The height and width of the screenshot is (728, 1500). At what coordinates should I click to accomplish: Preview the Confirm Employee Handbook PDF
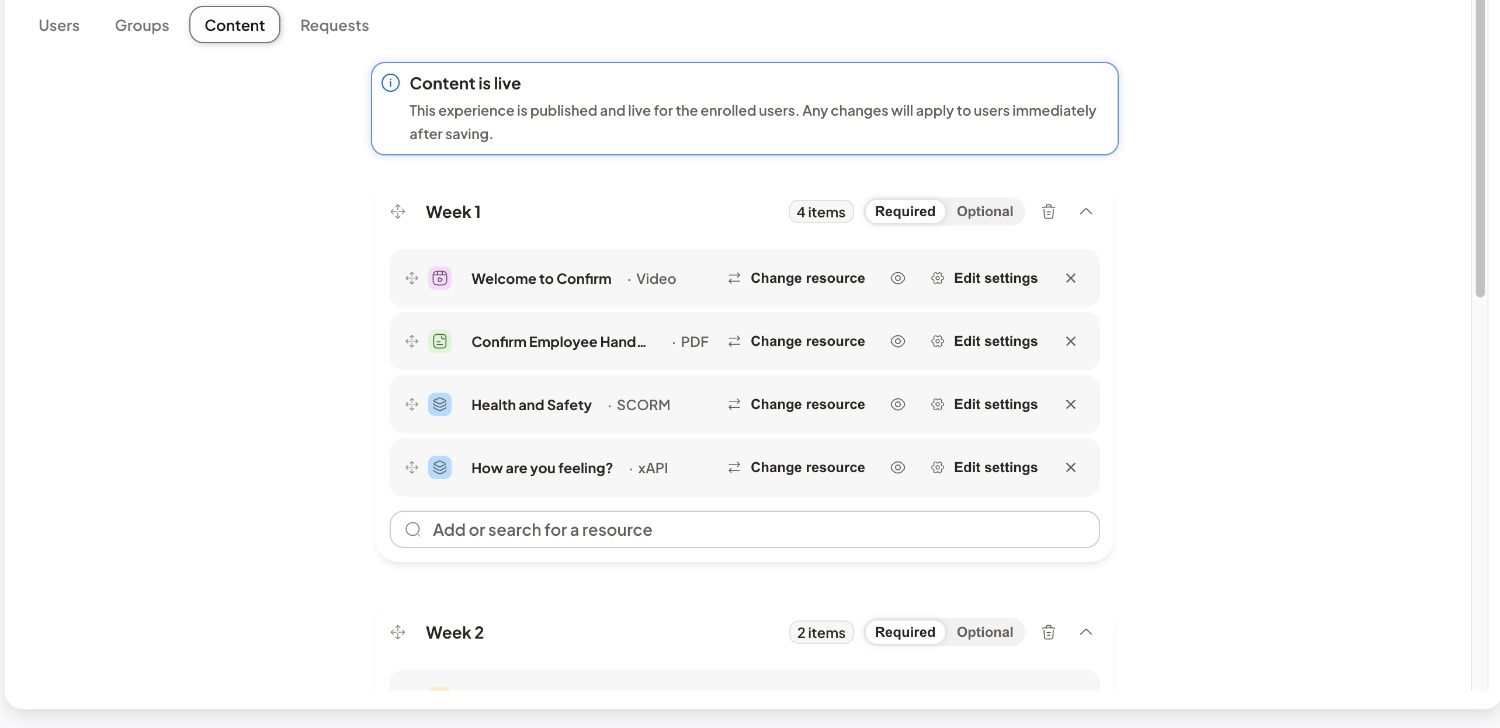(898, 342)
